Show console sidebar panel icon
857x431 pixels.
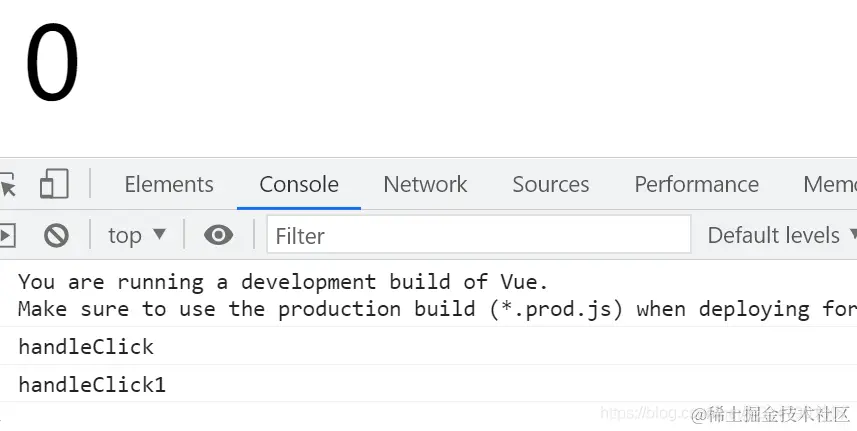coord(7,235)
